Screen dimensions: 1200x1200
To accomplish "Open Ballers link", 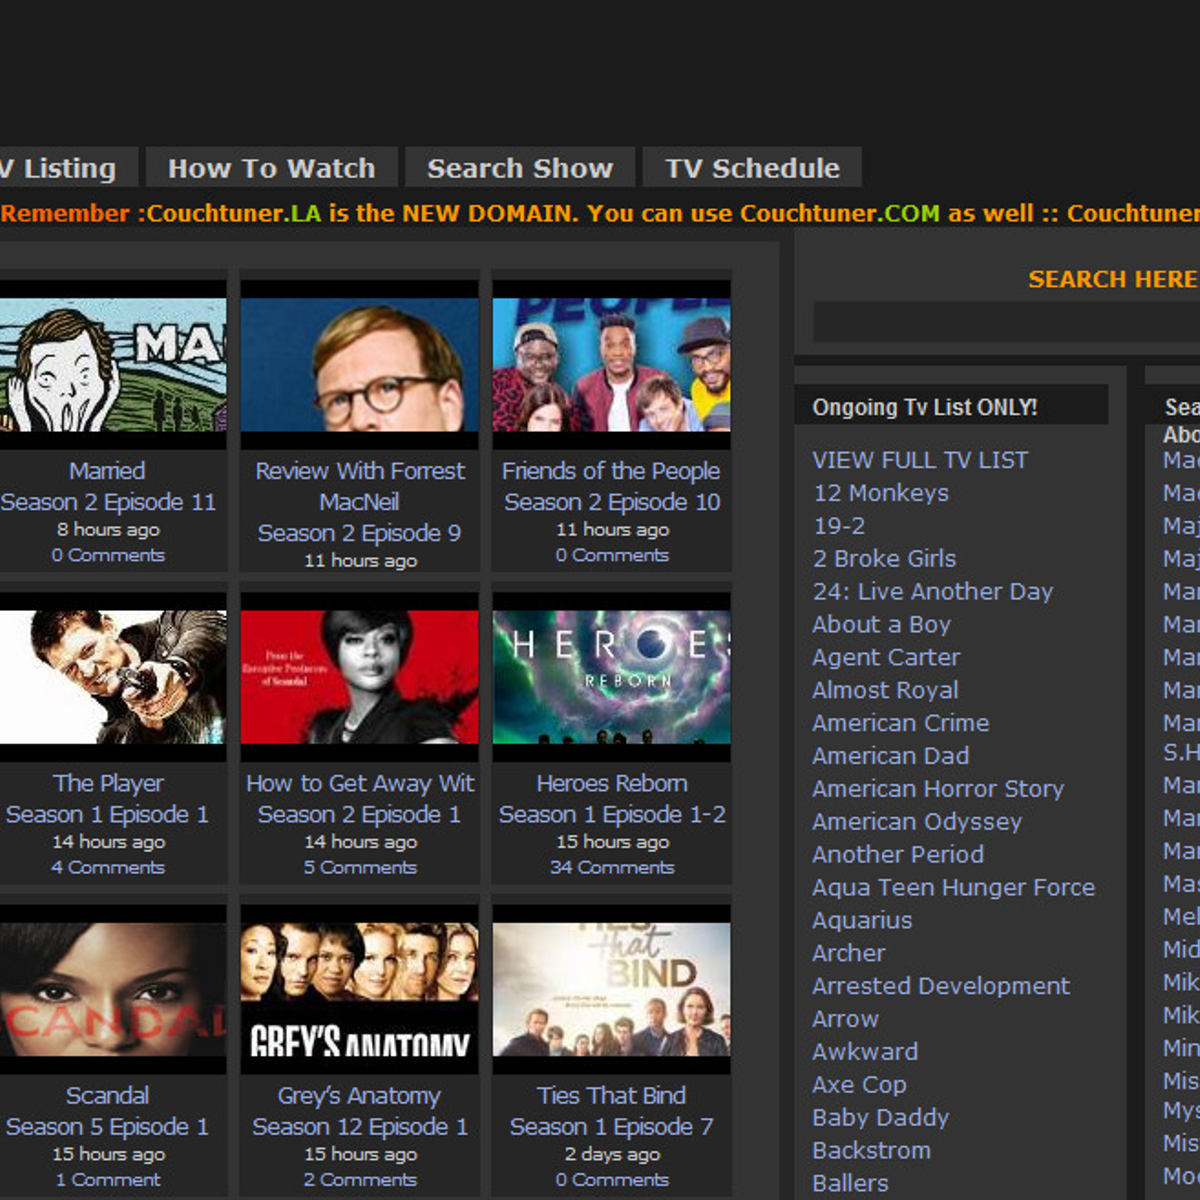I will [x=850, y=1183].
